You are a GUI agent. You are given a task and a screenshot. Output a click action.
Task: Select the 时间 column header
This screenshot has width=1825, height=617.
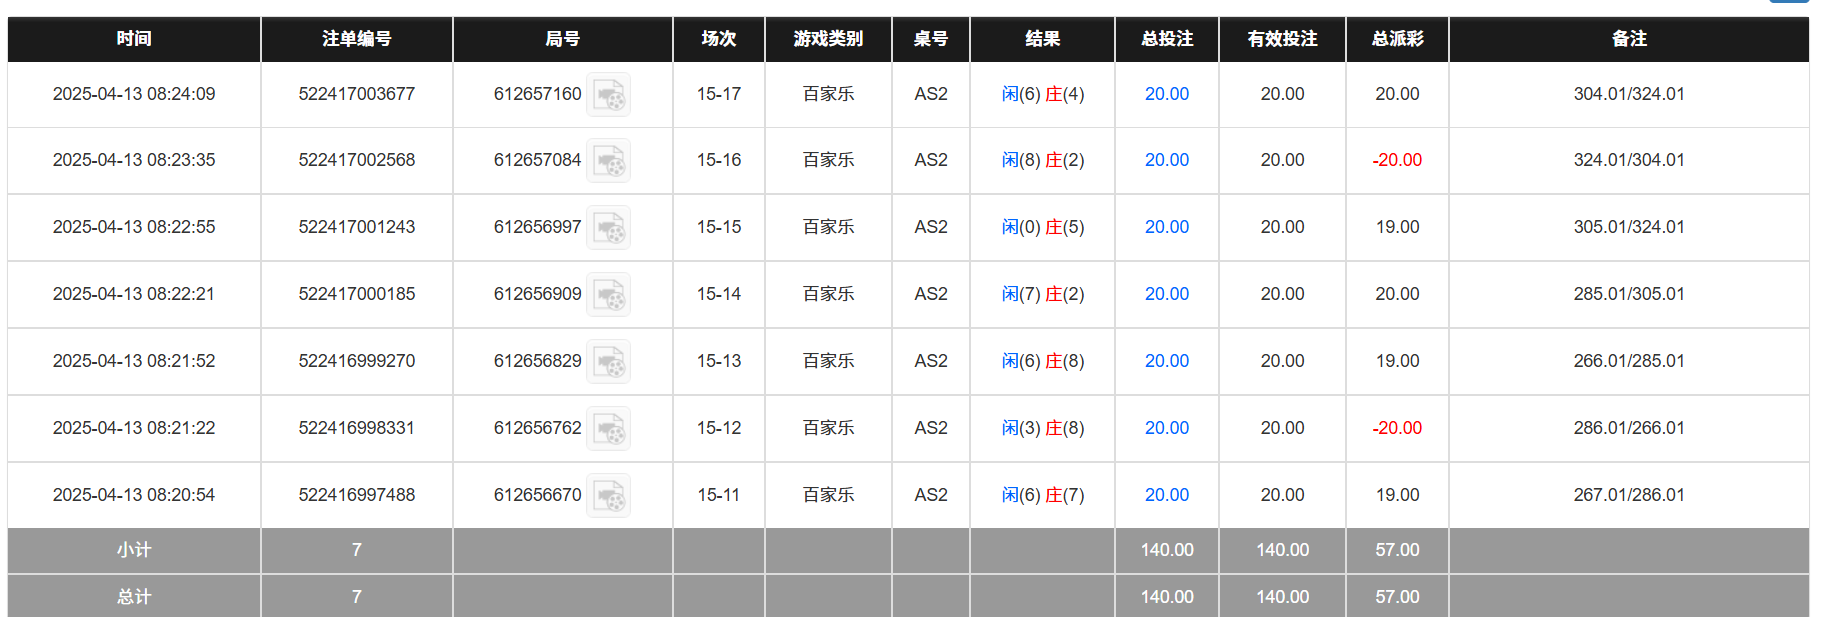[x=133, y=39]
